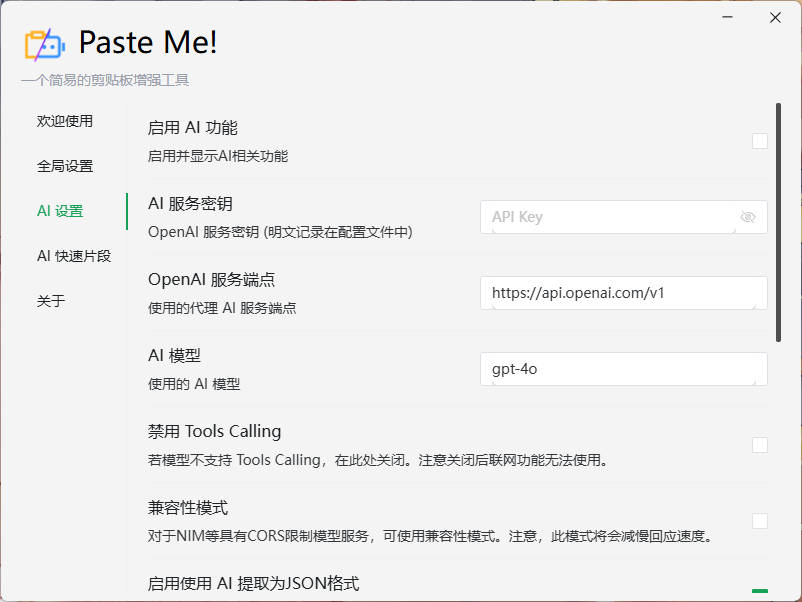802x602 pixels.
Task: Close the Paste Me! window
Action: (775, 17)
